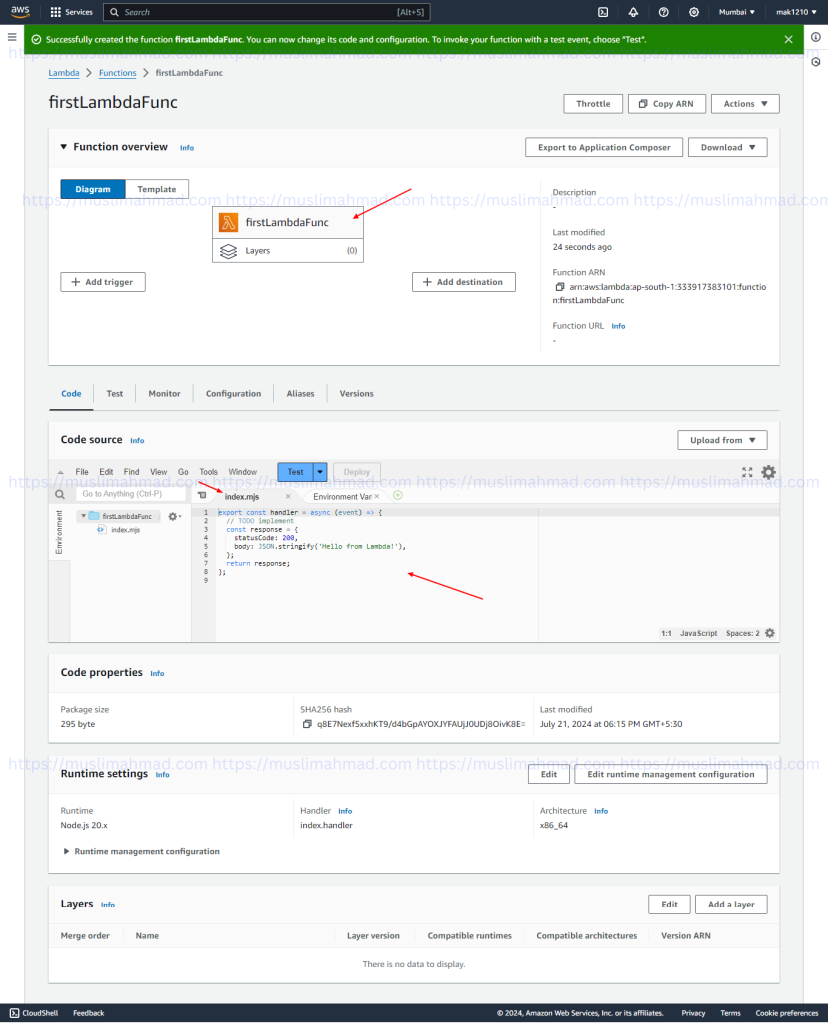Open the notifications bell icon

pos(633,12)
